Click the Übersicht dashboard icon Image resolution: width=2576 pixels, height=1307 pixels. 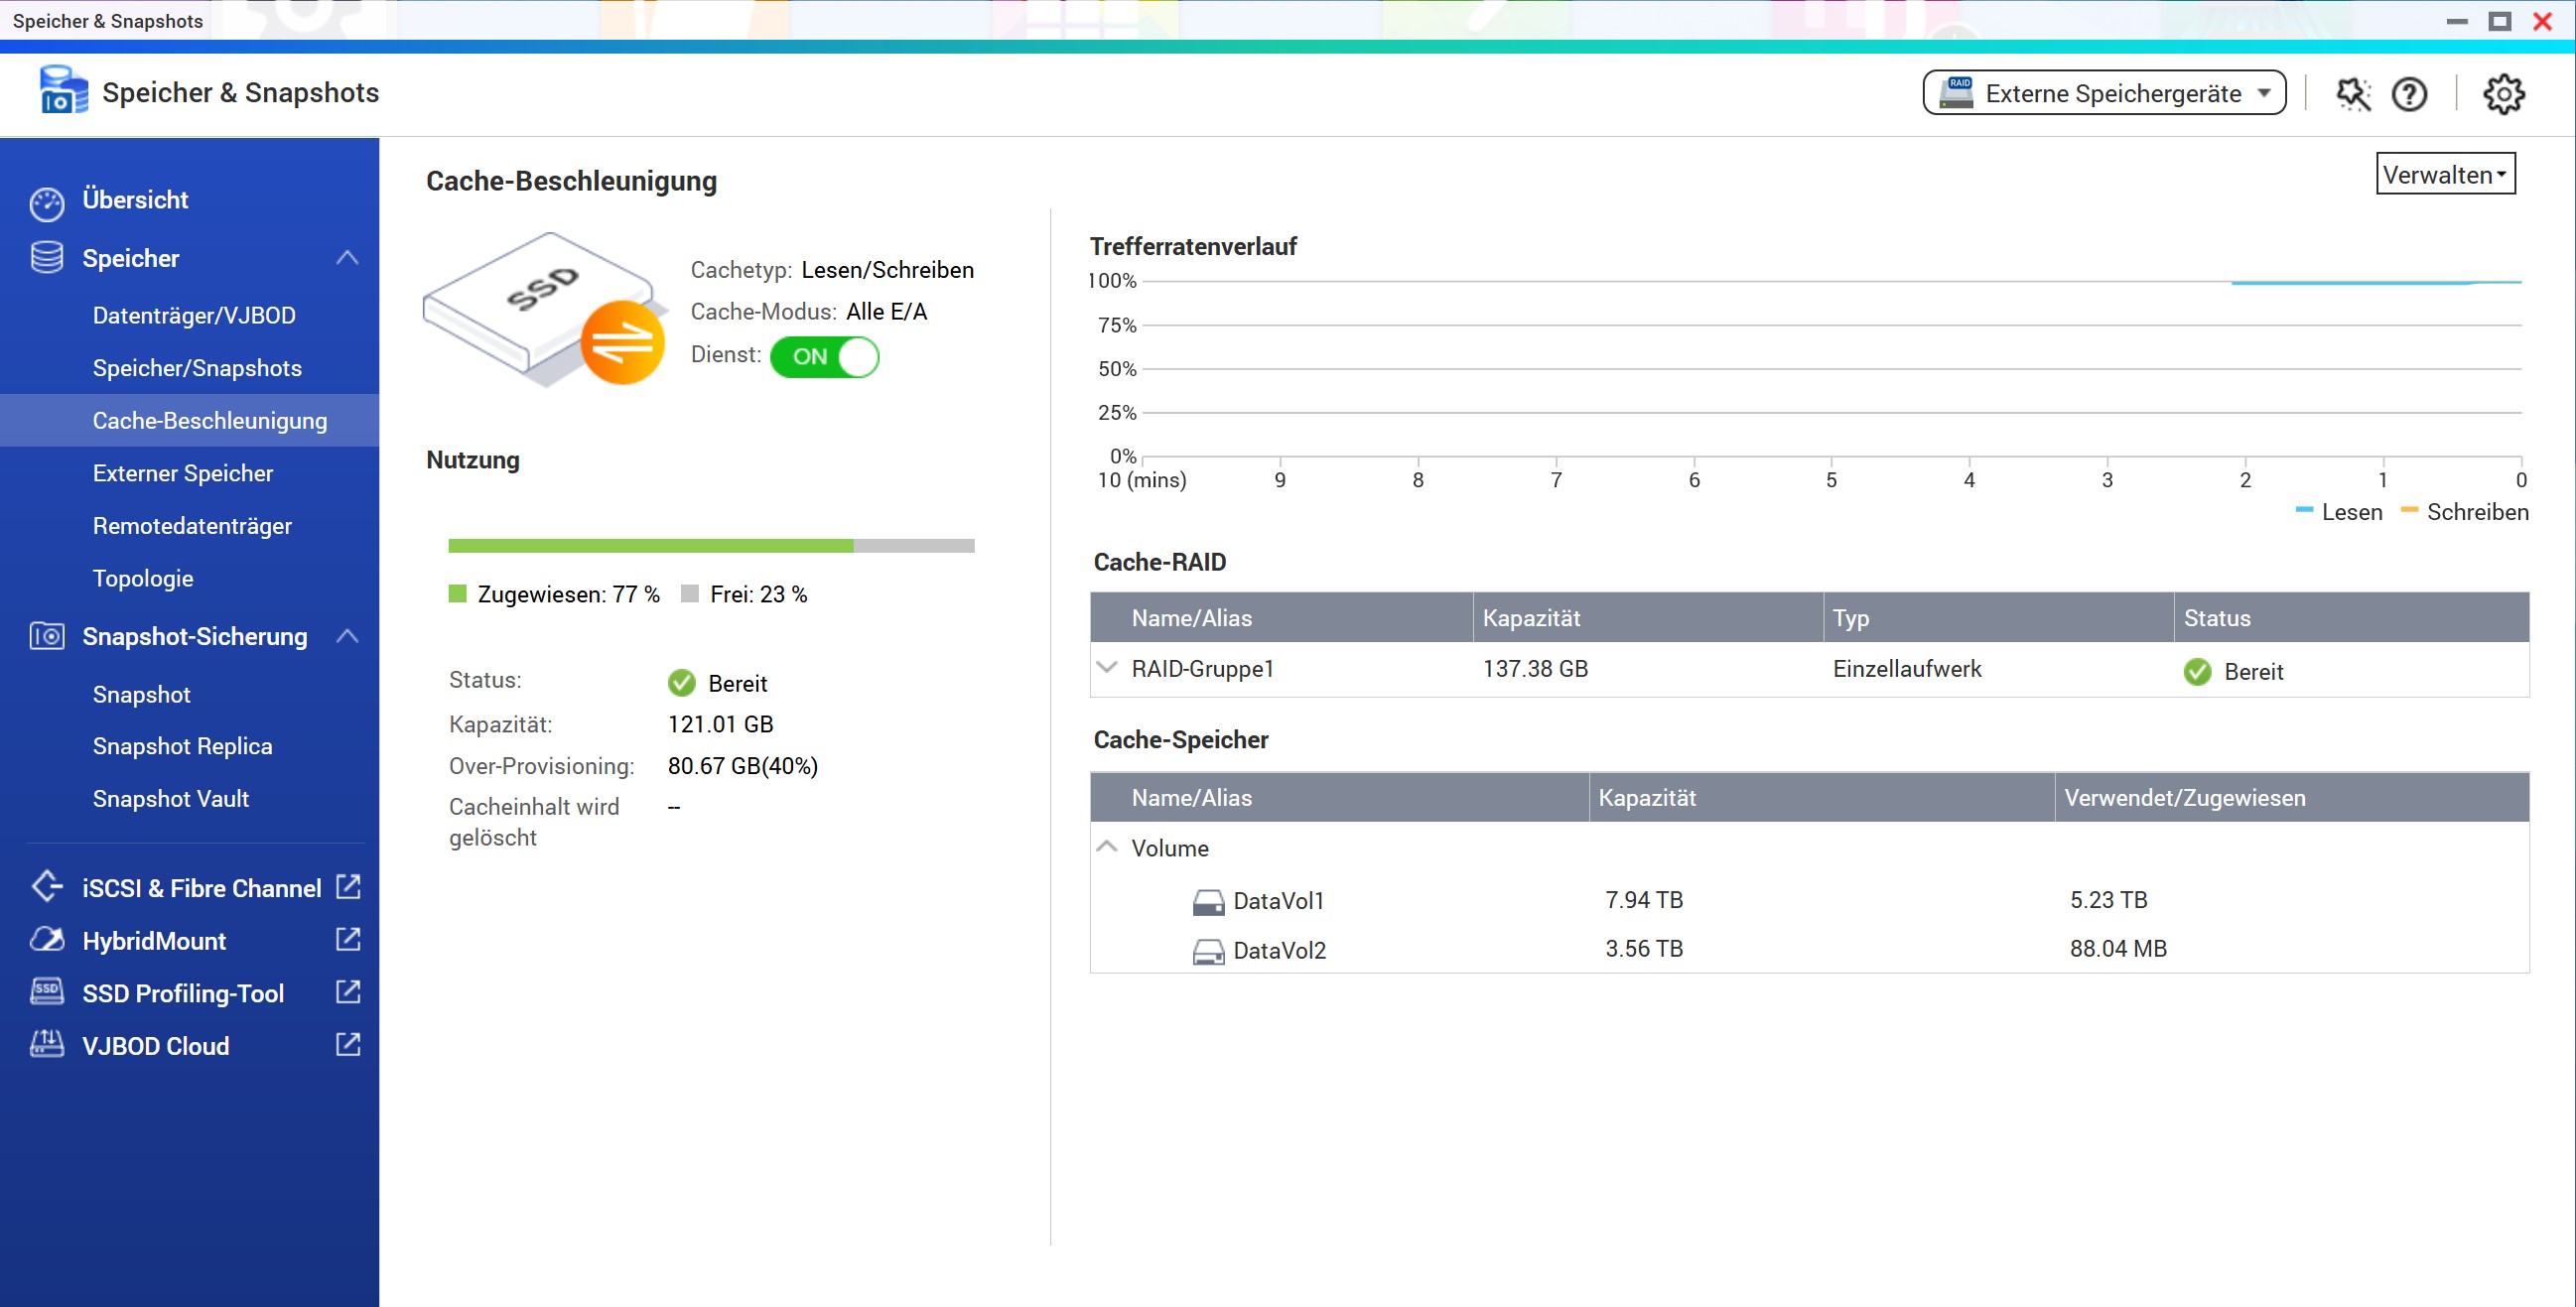pos(46,201)
